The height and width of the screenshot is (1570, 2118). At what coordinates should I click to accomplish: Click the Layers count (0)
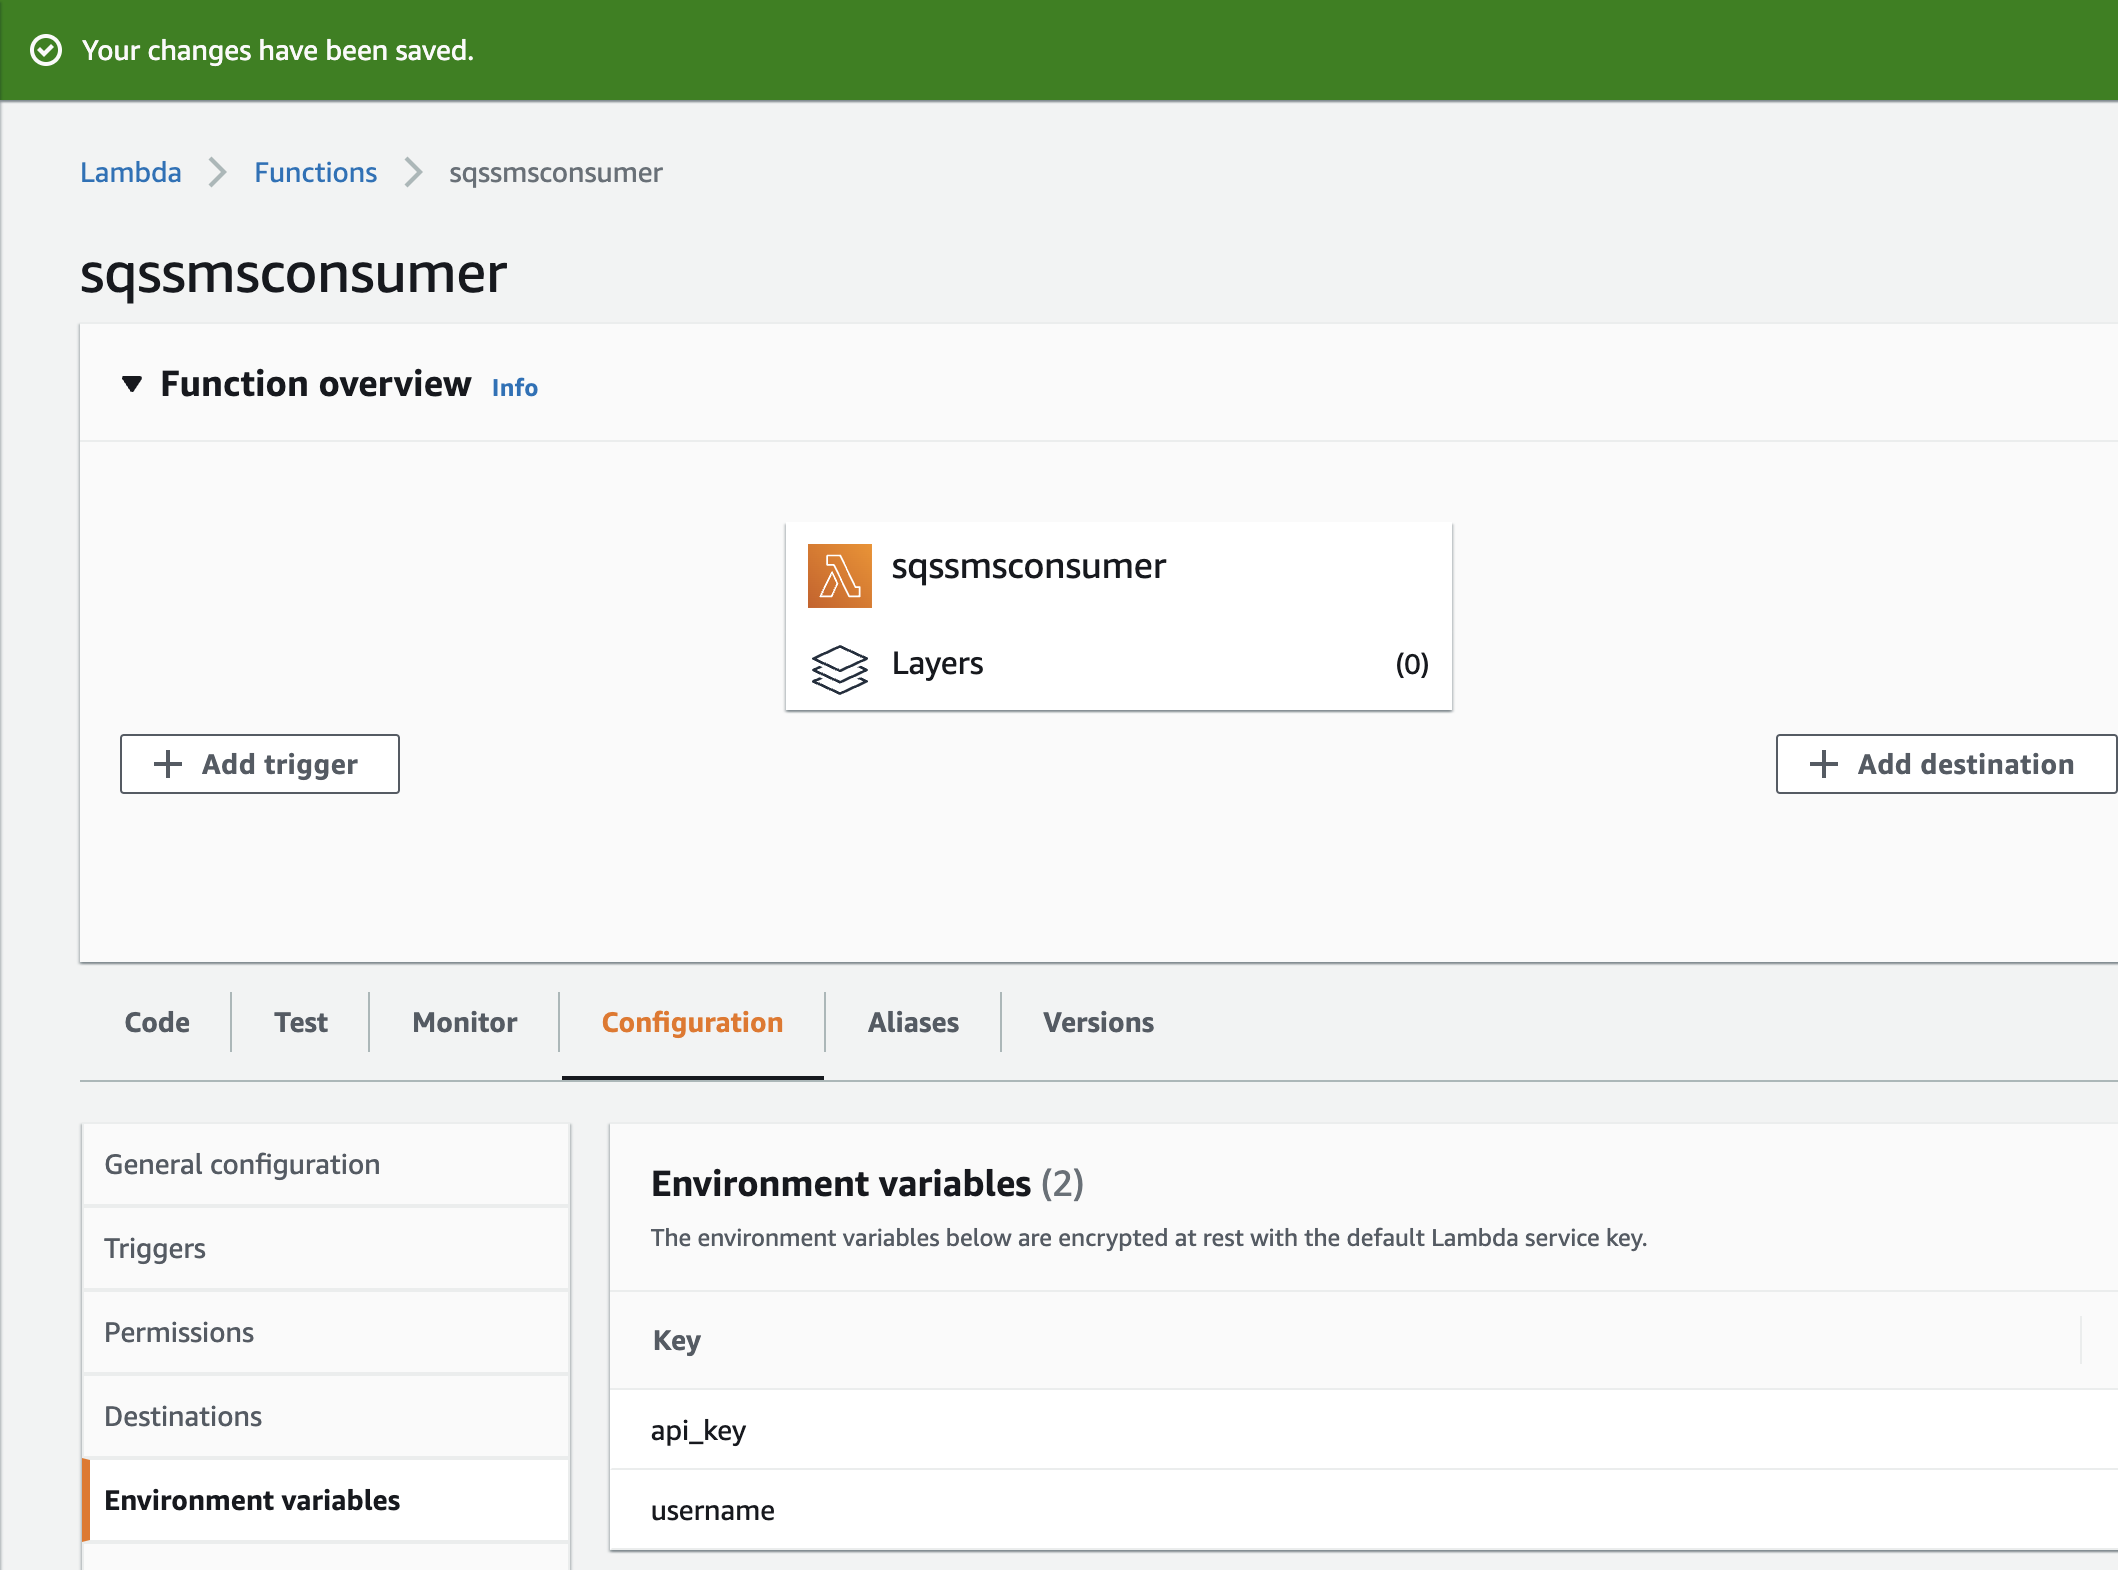click(x=1412, y=663)
